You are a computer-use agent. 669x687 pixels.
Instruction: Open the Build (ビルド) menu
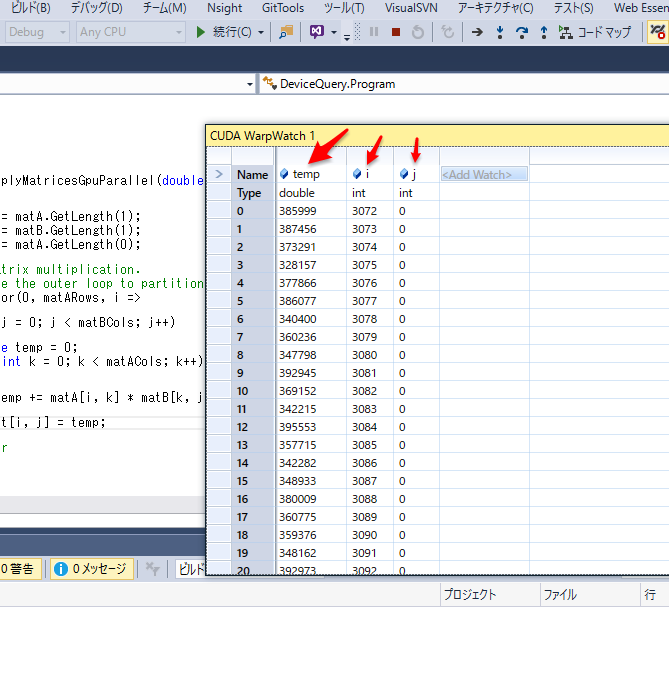click(x=31, y=8)
